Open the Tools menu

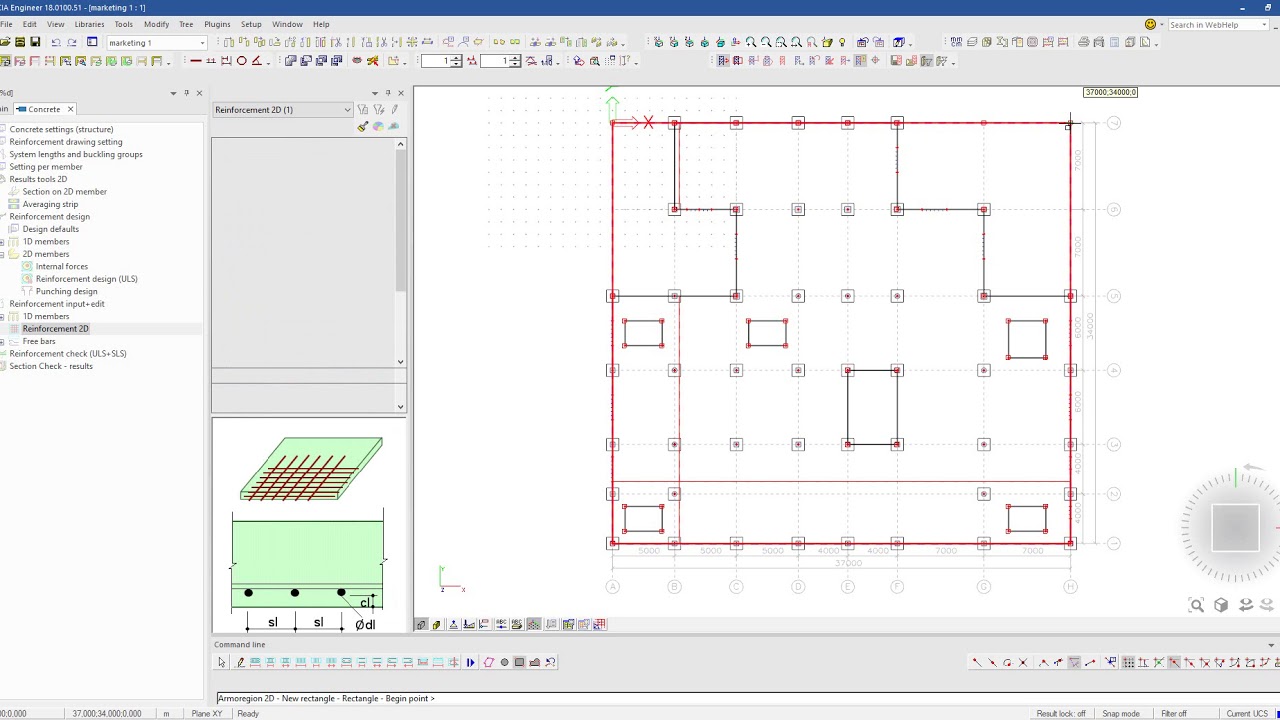coord(124,24)
